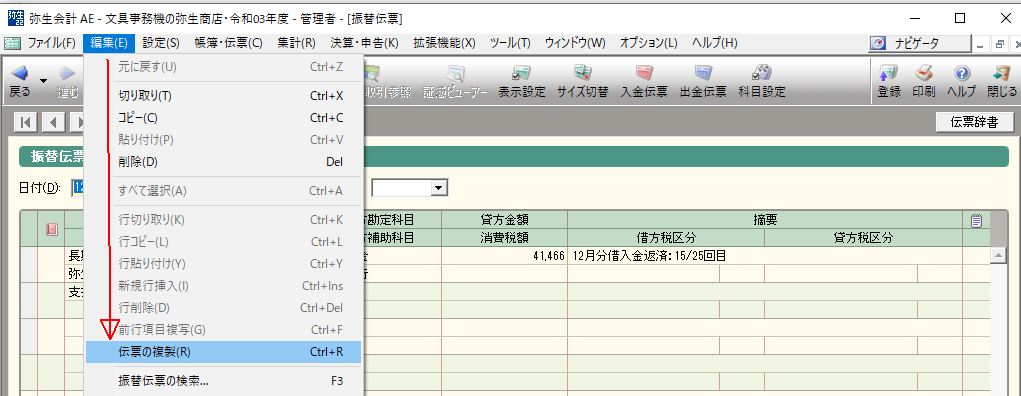
Task: Select the 41,466 amount cell
Action: 505,256
